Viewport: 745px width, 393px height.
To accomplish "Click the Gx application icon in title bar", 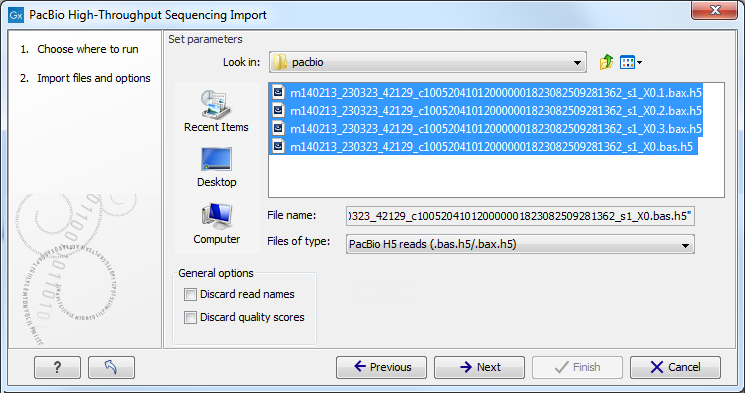I will coord(16,15).
